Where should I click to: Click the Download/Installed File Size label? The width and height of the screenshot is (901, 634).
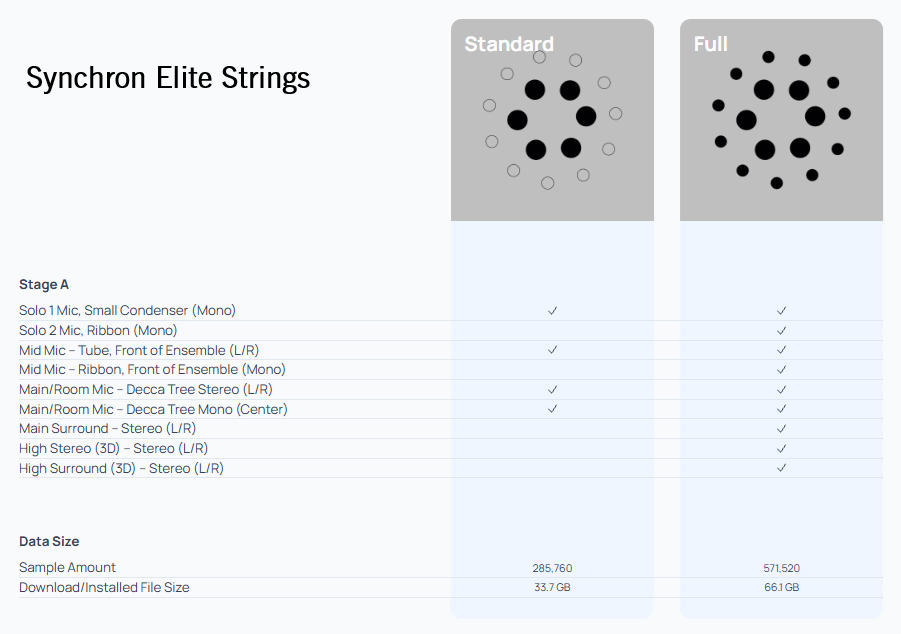(x=104, y=587)
